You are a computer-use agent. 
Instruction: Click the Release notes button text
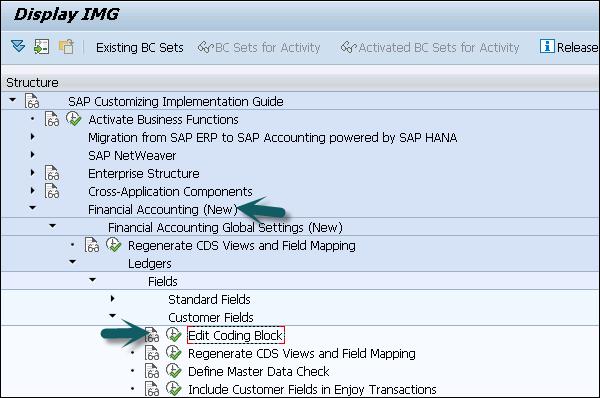[x=577, y=47]
